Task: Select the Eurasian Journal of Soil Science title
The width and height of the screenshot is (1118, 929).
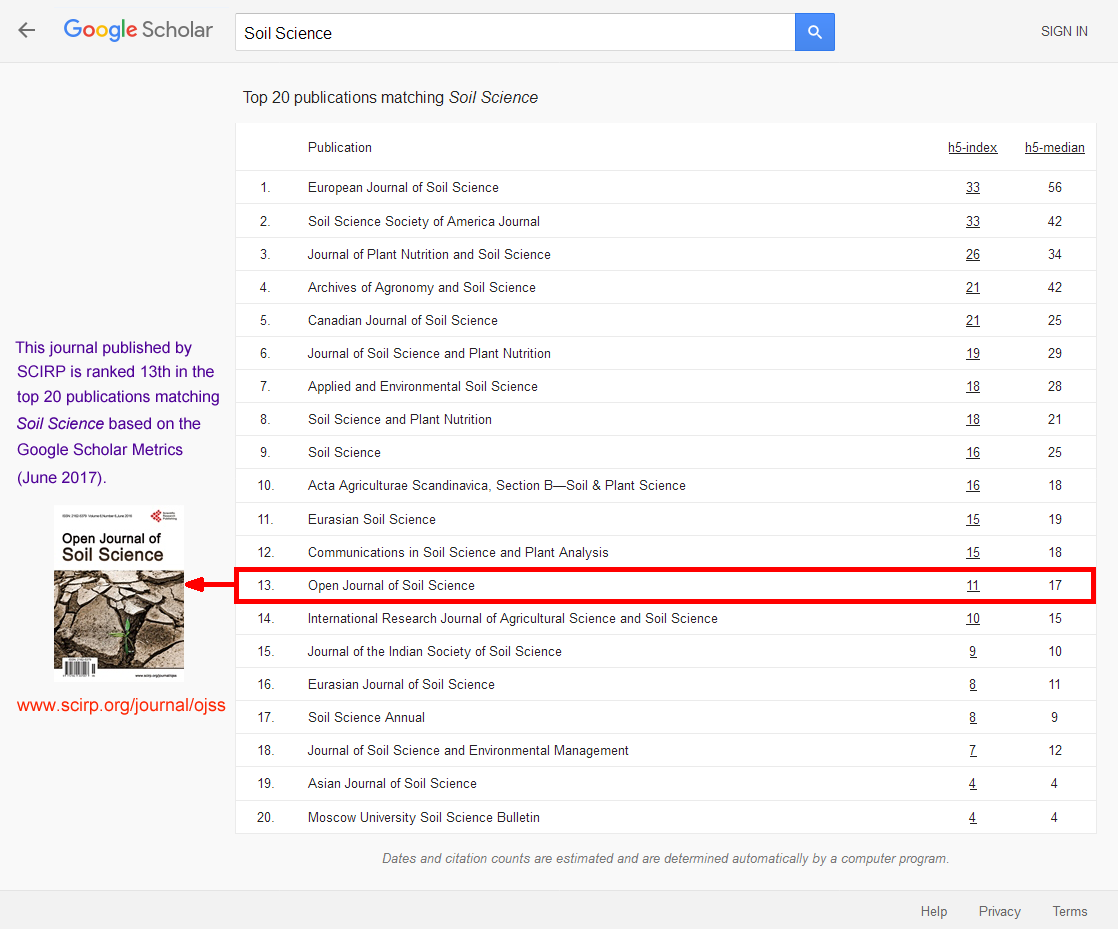Action: point(401,684)
